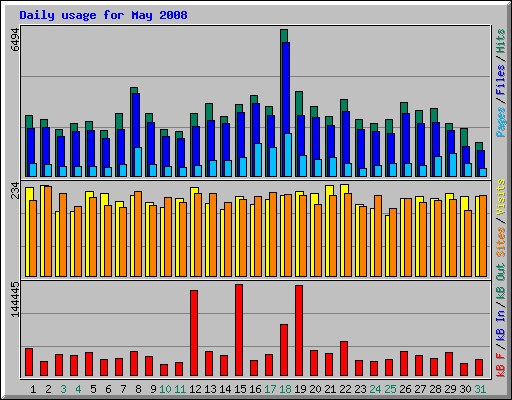
Task: Click day label 22 on the axis
Action: [x=345, y=389]
